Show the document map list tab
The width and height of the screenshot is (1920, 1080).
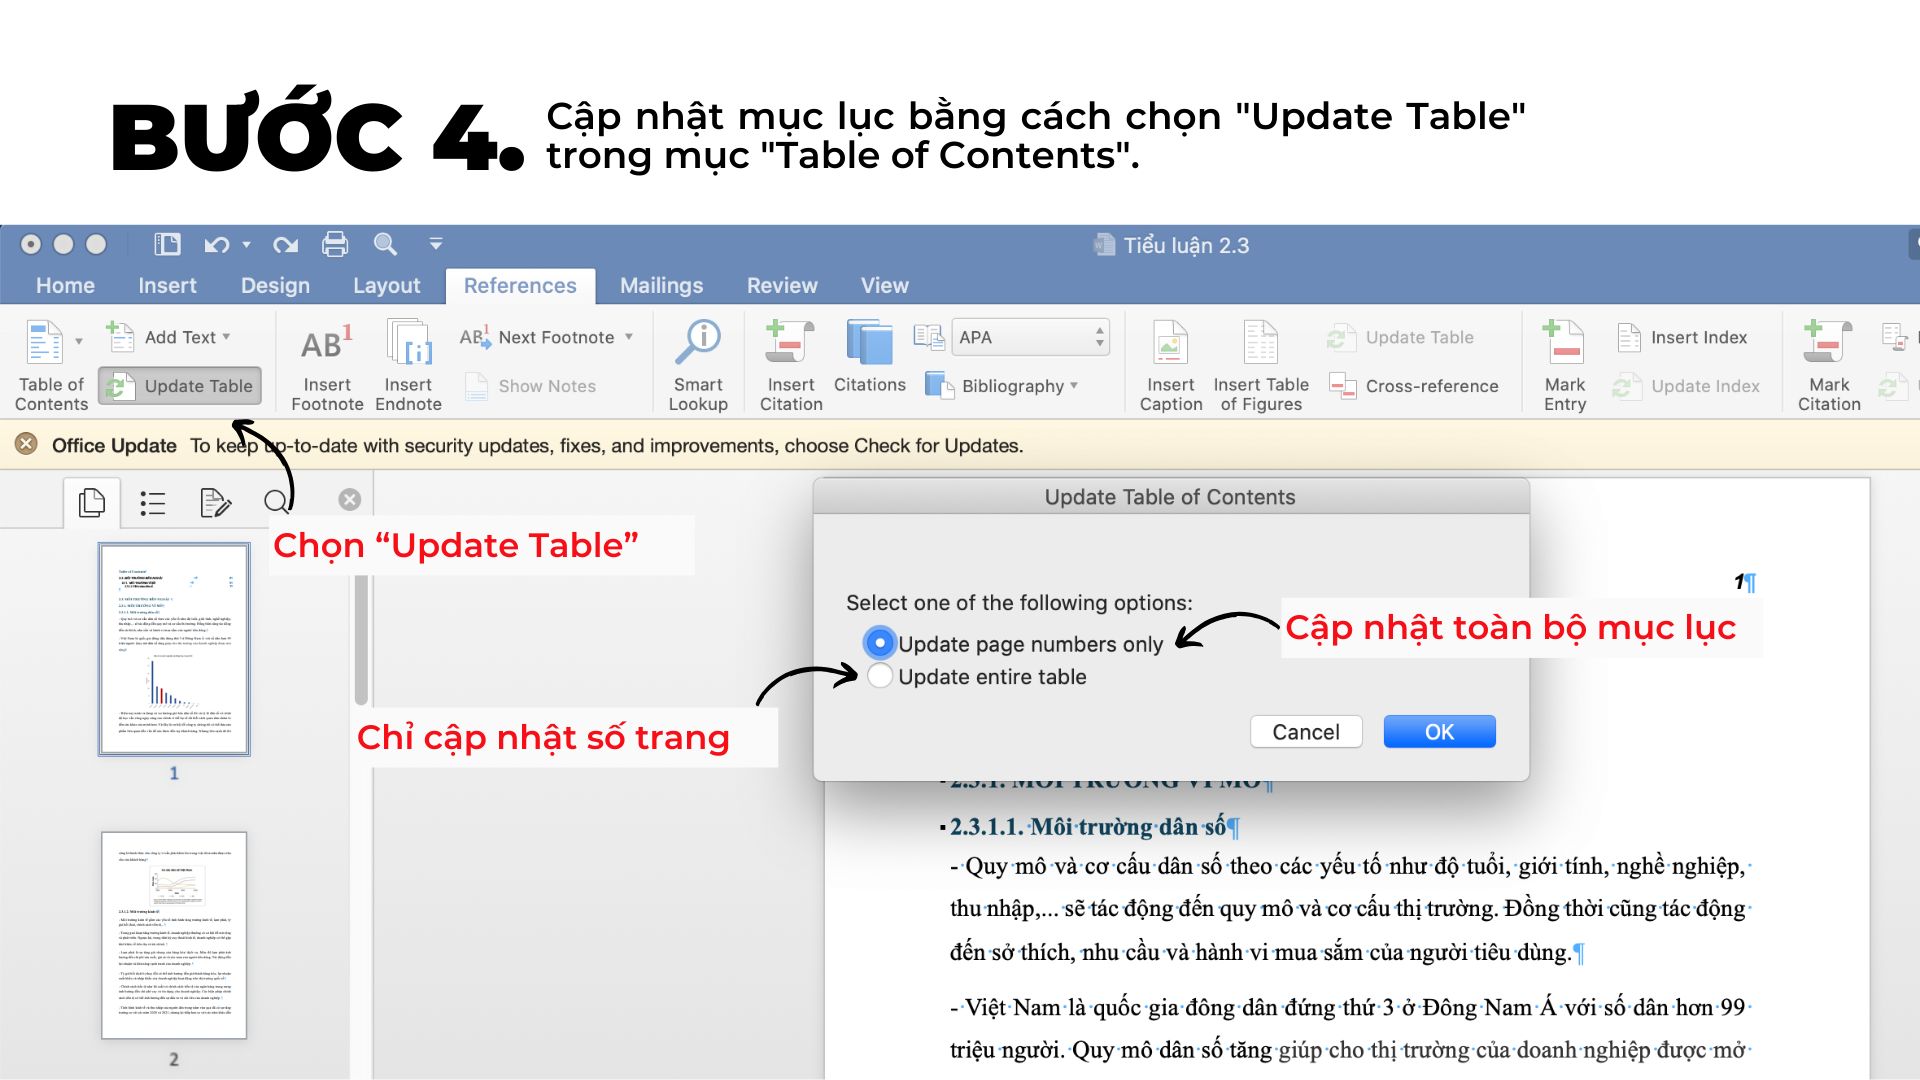pos(153,503)
